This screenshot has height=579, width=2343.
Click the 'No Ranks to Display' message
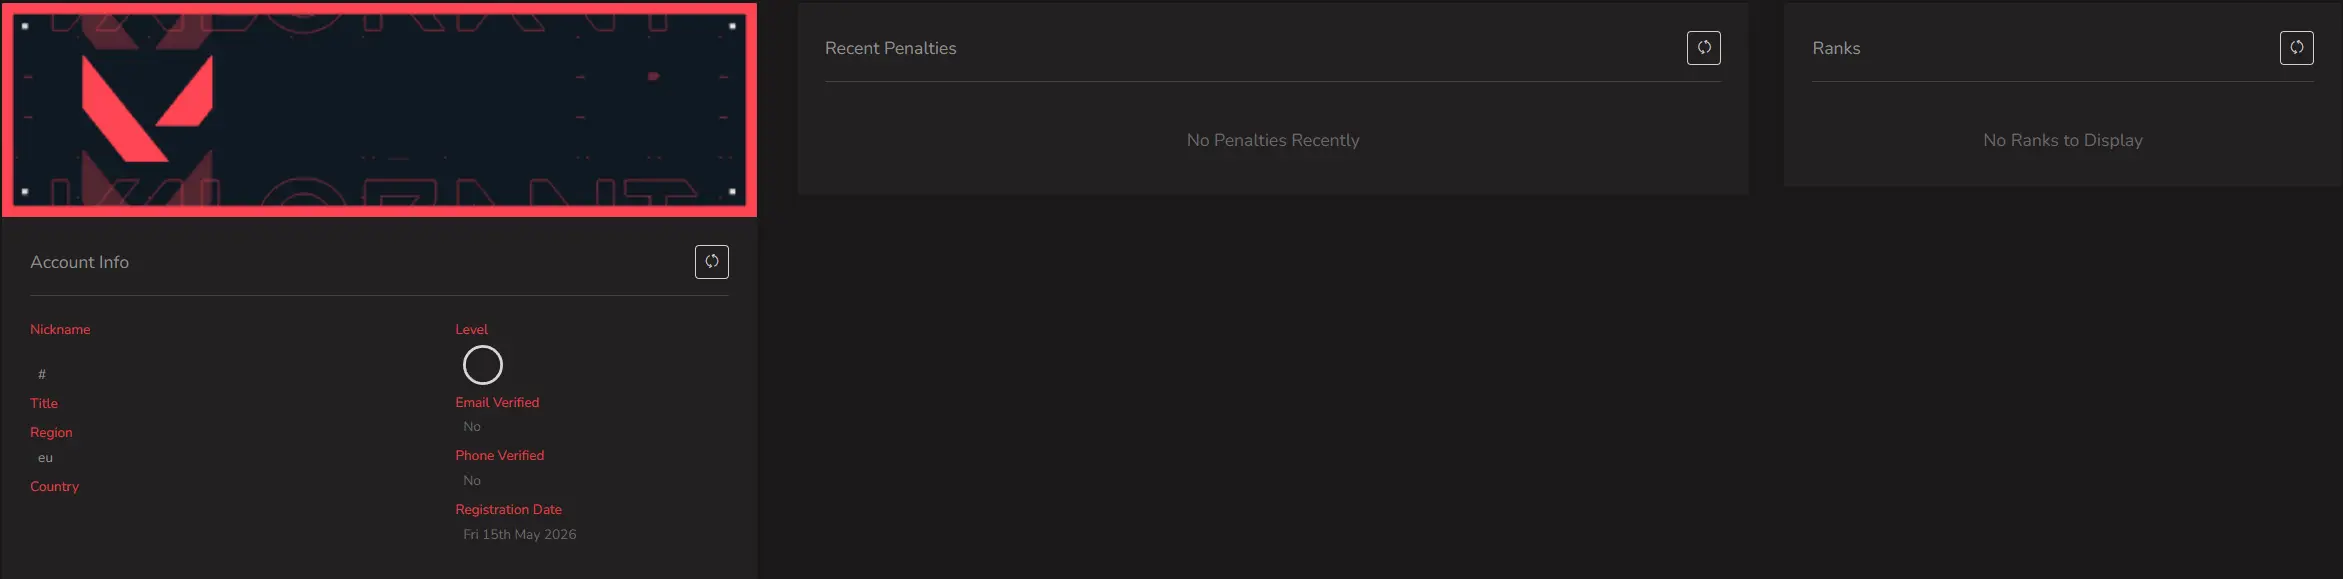point(2063,140)
